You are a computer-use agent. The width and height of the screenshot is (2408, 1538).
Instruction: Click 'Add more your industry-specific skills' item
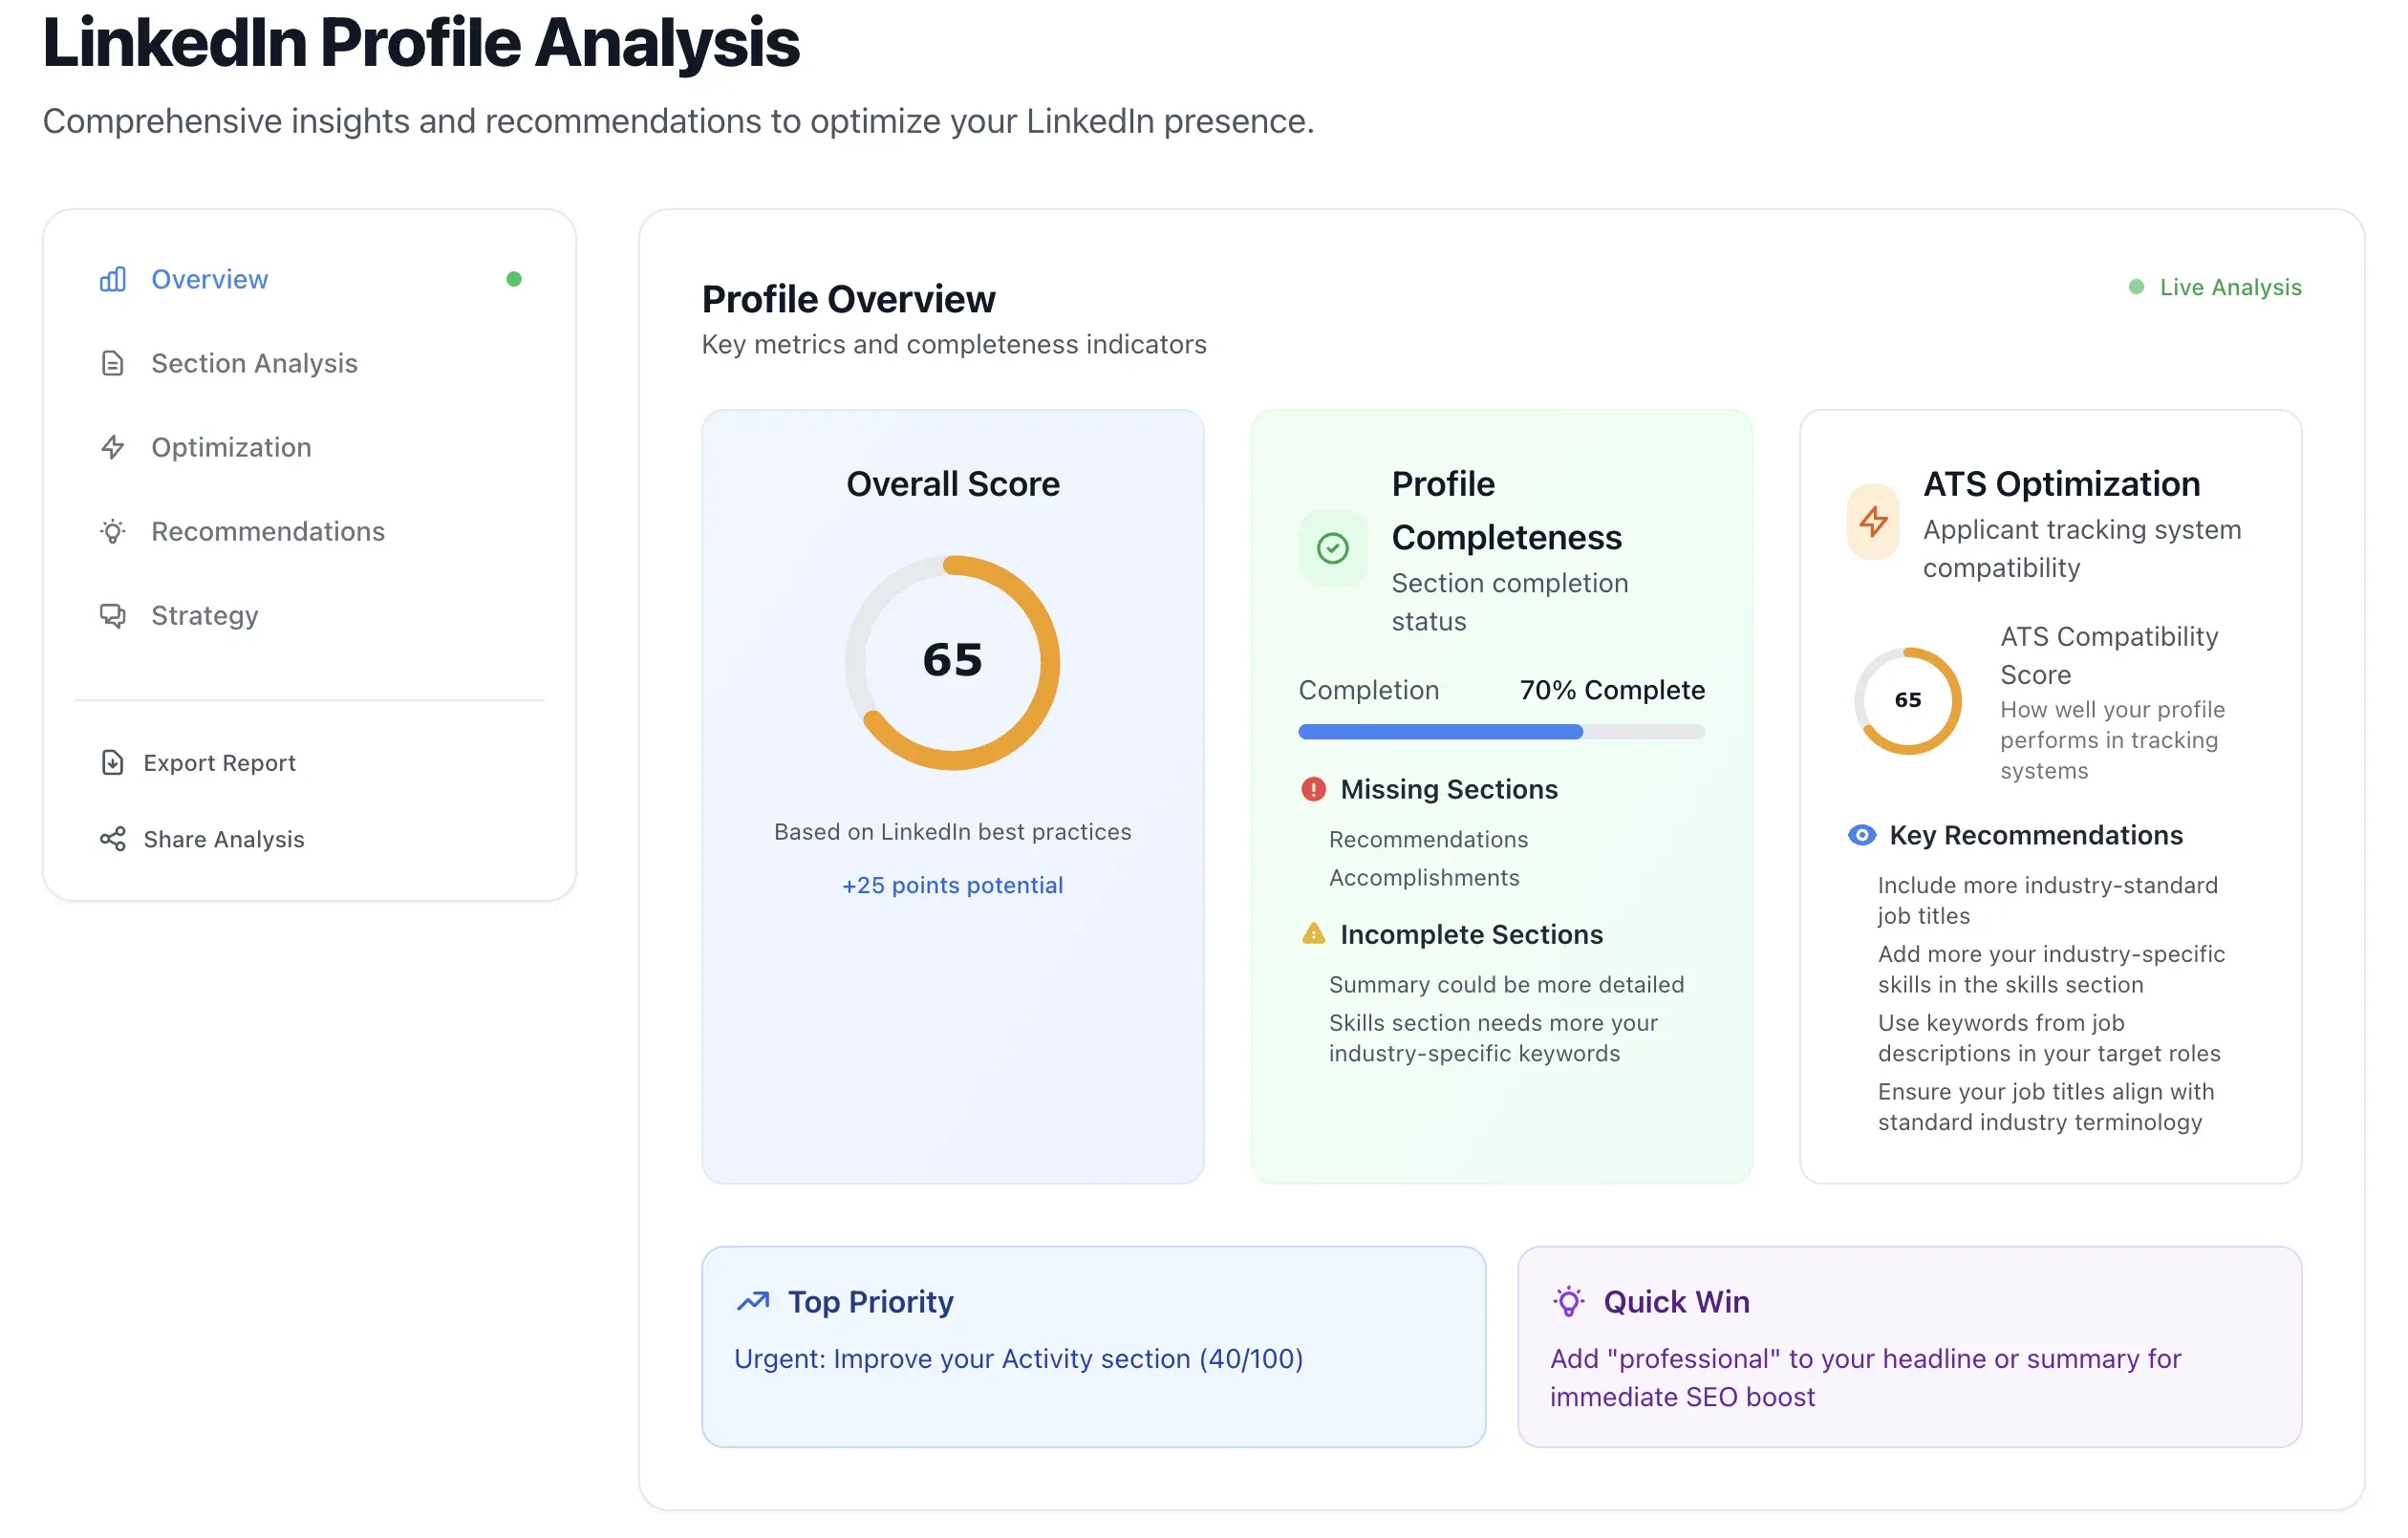pyautogui.click(x=2051, y=969)
